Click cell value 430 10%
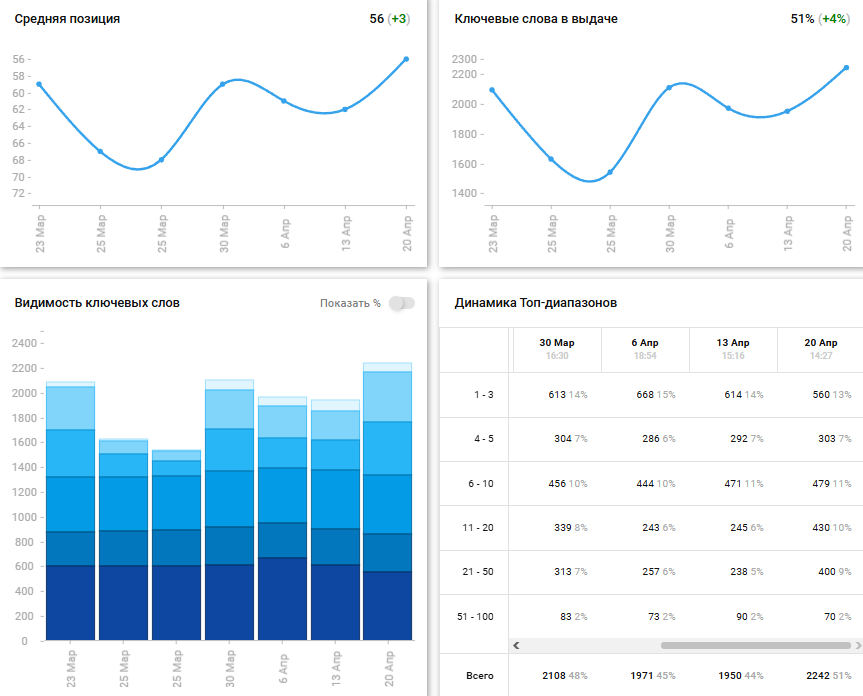863x696 pixels. click(x=832, y=528)
